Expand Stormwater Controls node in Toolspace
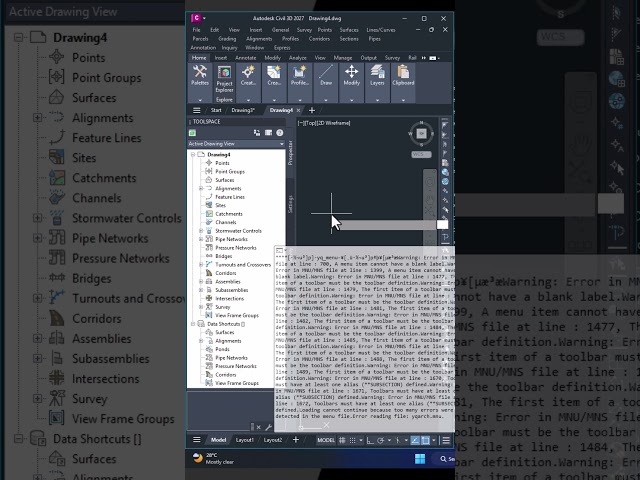 click(201, 231)
